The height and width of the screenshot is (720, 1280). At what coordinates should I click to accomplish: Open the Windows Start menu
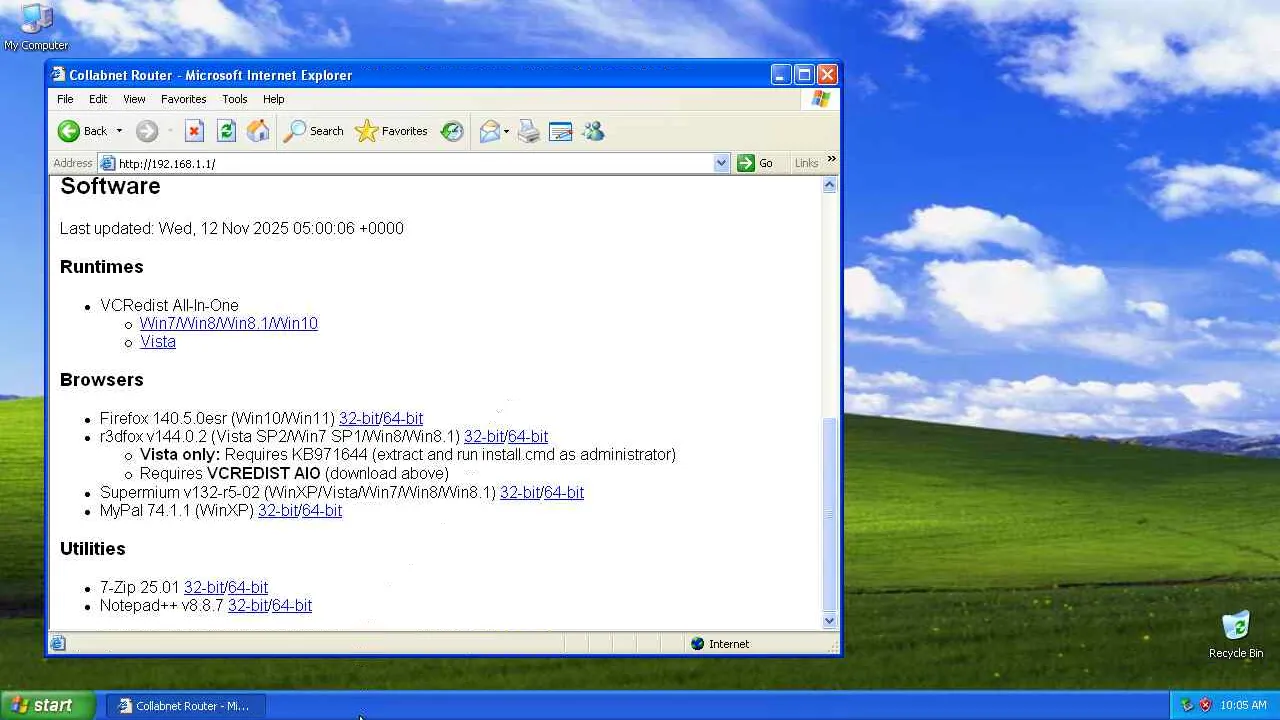tap(47, 705)
